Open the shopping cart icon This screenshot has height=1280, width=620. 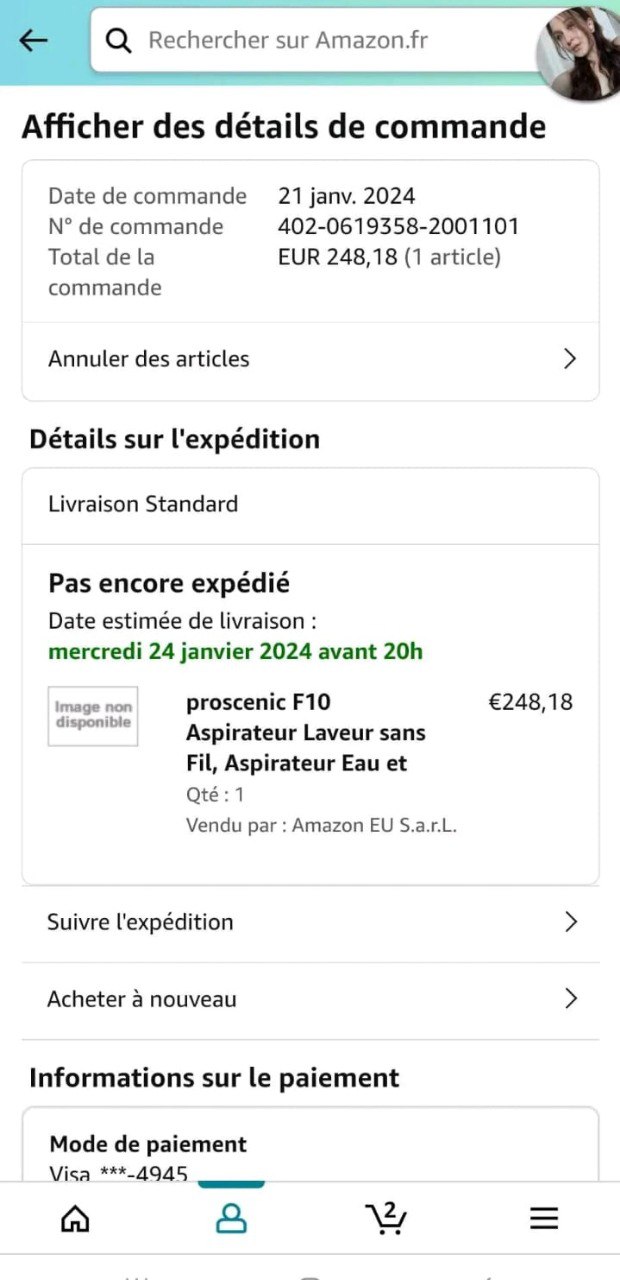[x=386, y=1217]
